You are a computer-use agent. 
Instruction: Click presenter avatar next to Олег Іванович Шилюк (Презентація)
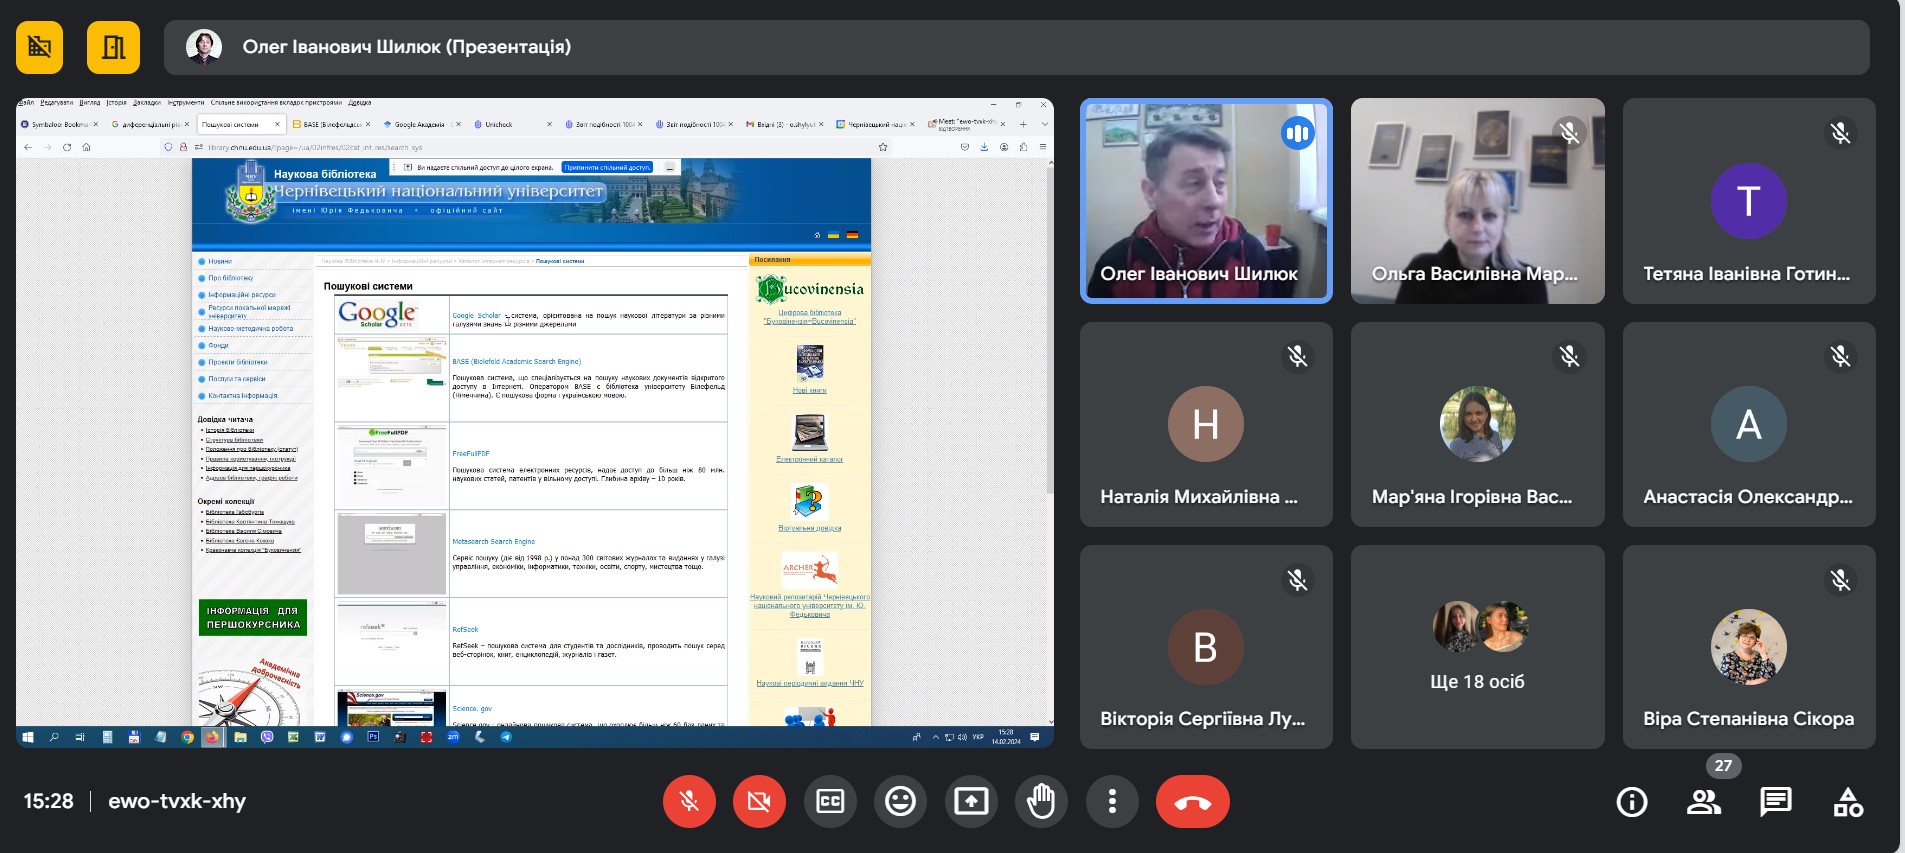pos(204,47)
